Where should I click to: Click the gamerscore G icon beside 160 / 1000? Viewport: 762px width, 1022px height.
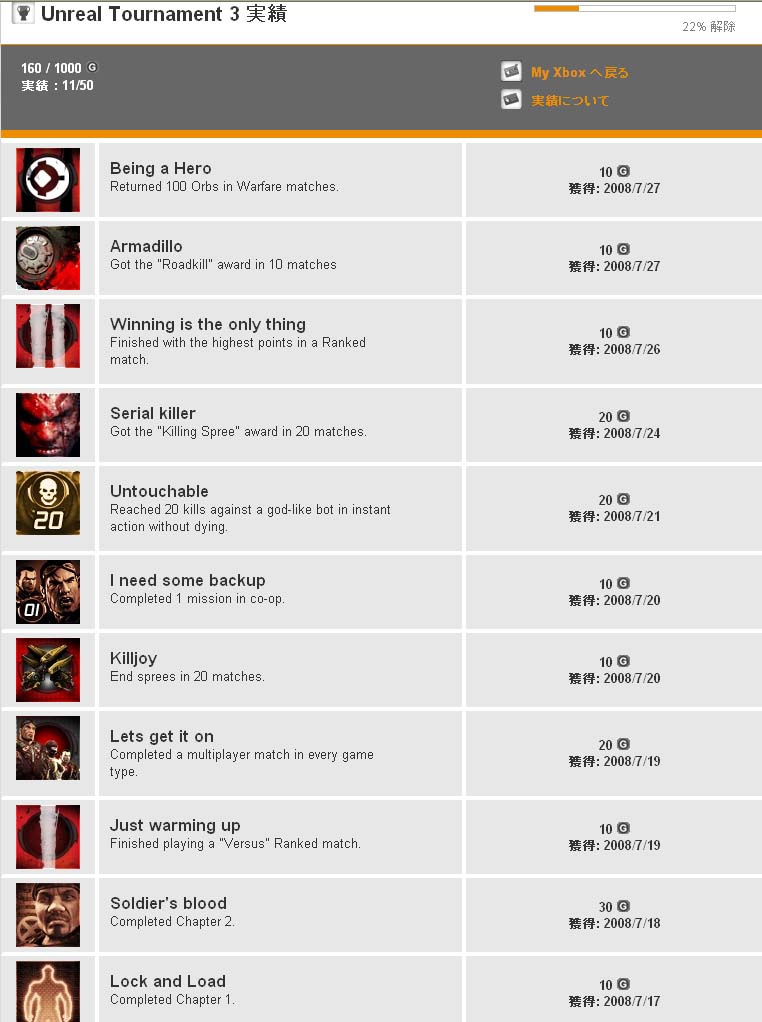tap(92, 67)
